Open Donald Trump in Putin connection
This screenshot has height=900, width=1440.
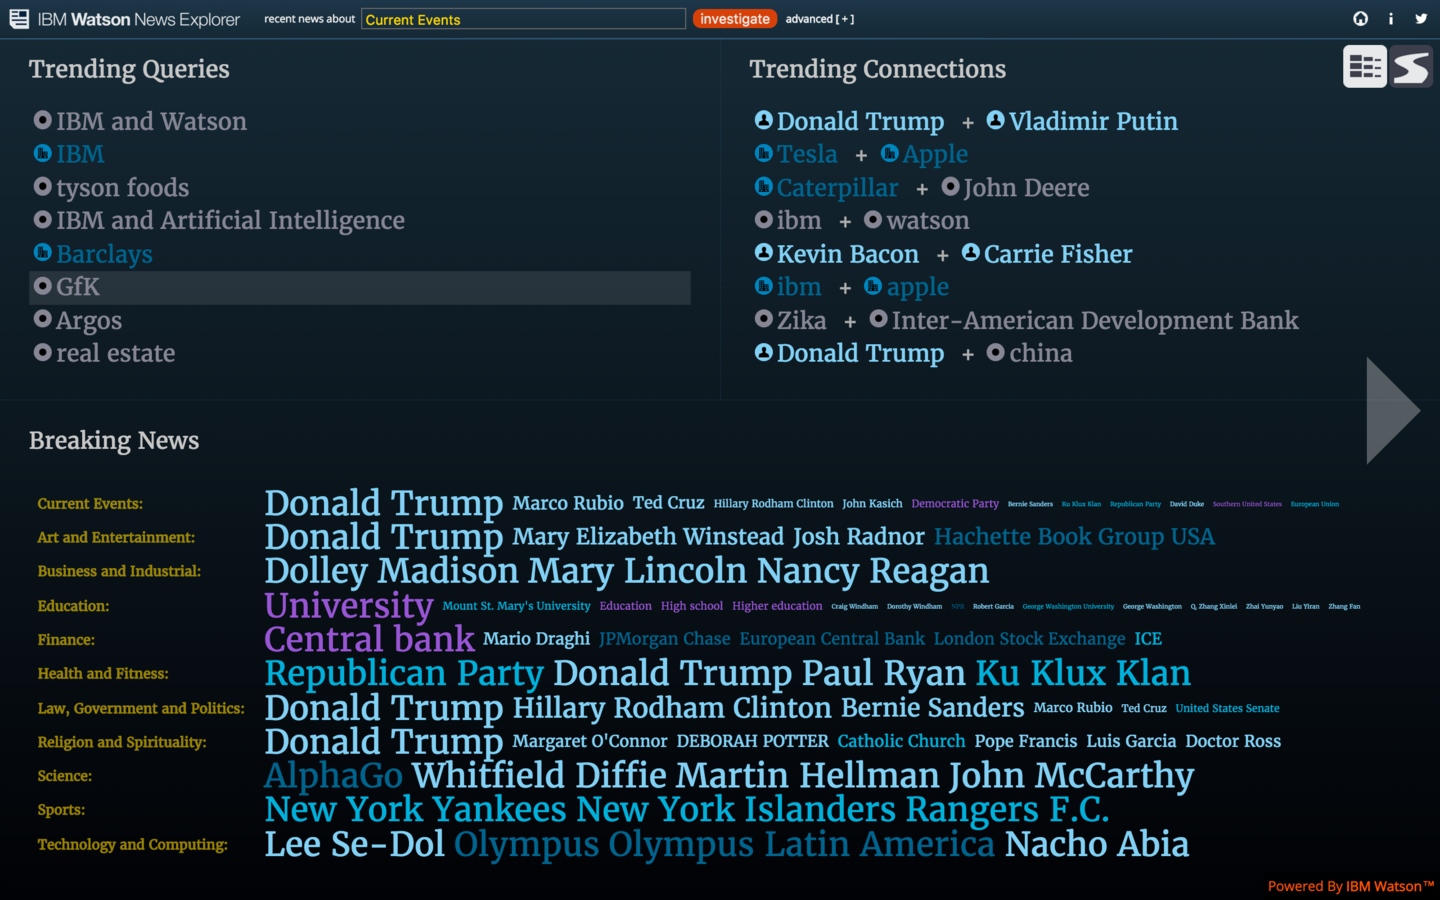click(x=860, y=121)
